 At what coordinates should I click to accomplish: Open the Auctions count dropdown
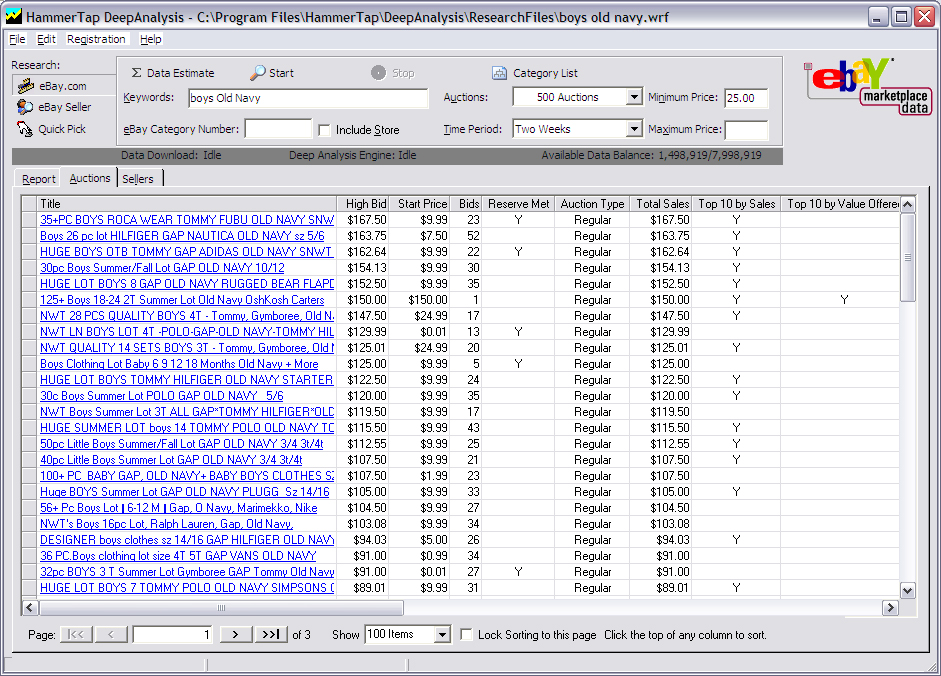click(x=634, y=97)
